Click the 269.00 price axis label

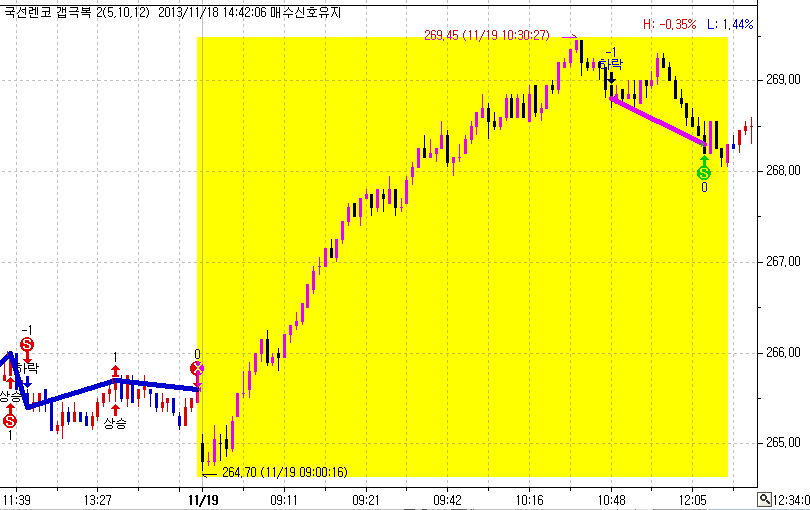click(x=783, y=80)
